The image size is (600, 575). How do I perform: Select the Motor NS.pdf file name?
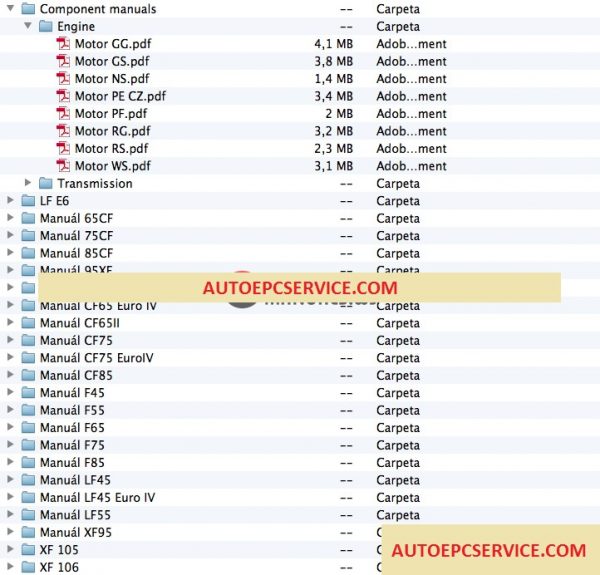[x=112, y=79]
